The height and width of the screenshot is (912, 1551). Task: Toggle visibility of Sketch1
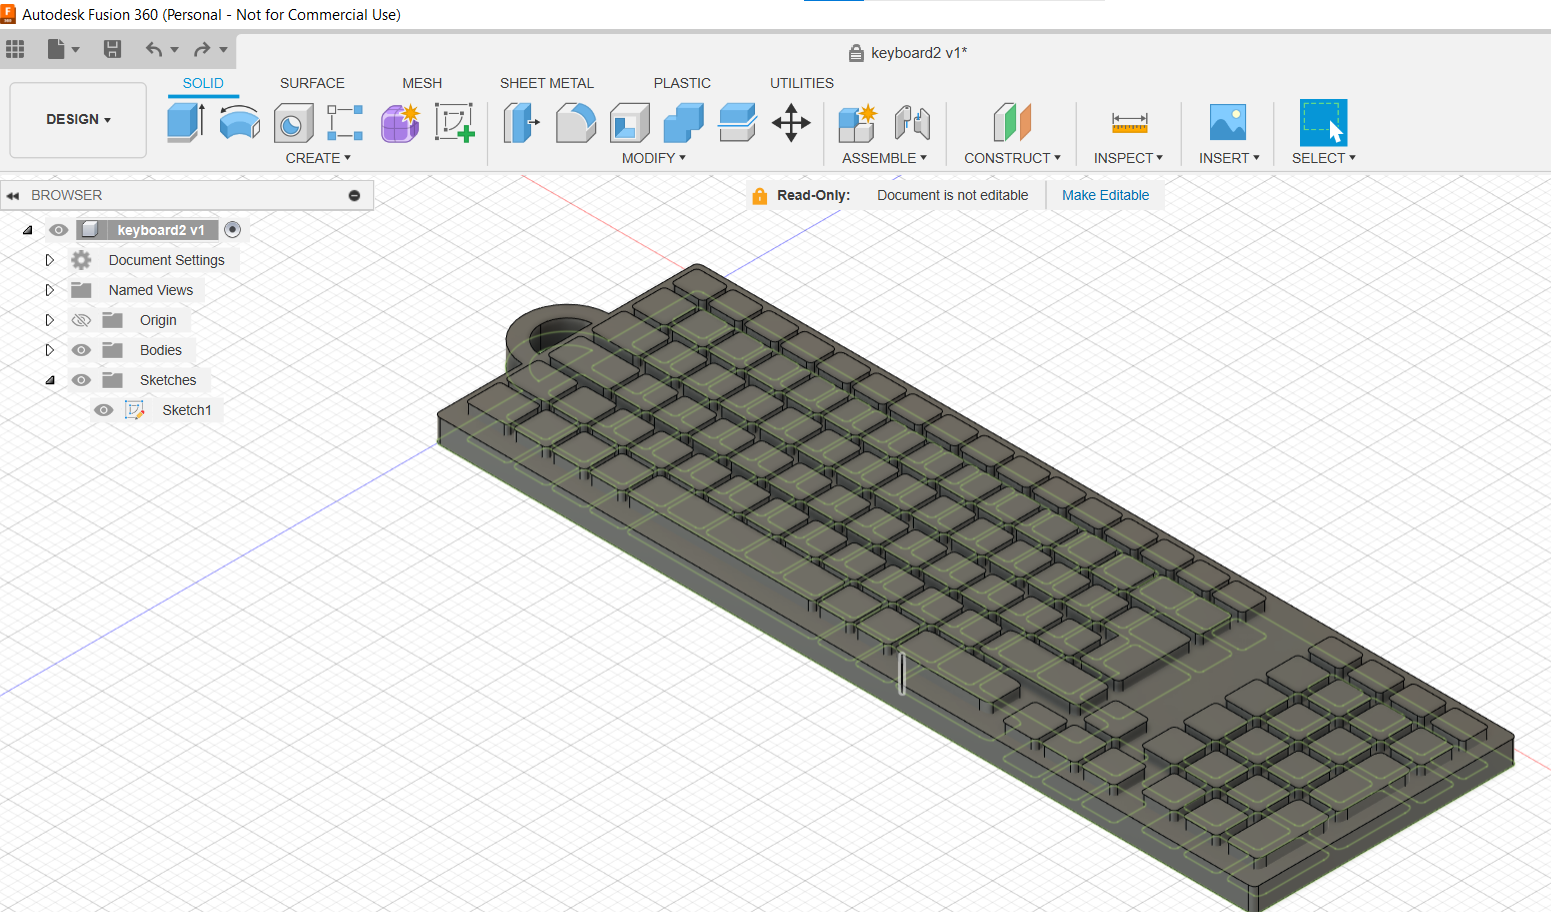point(104,409)
